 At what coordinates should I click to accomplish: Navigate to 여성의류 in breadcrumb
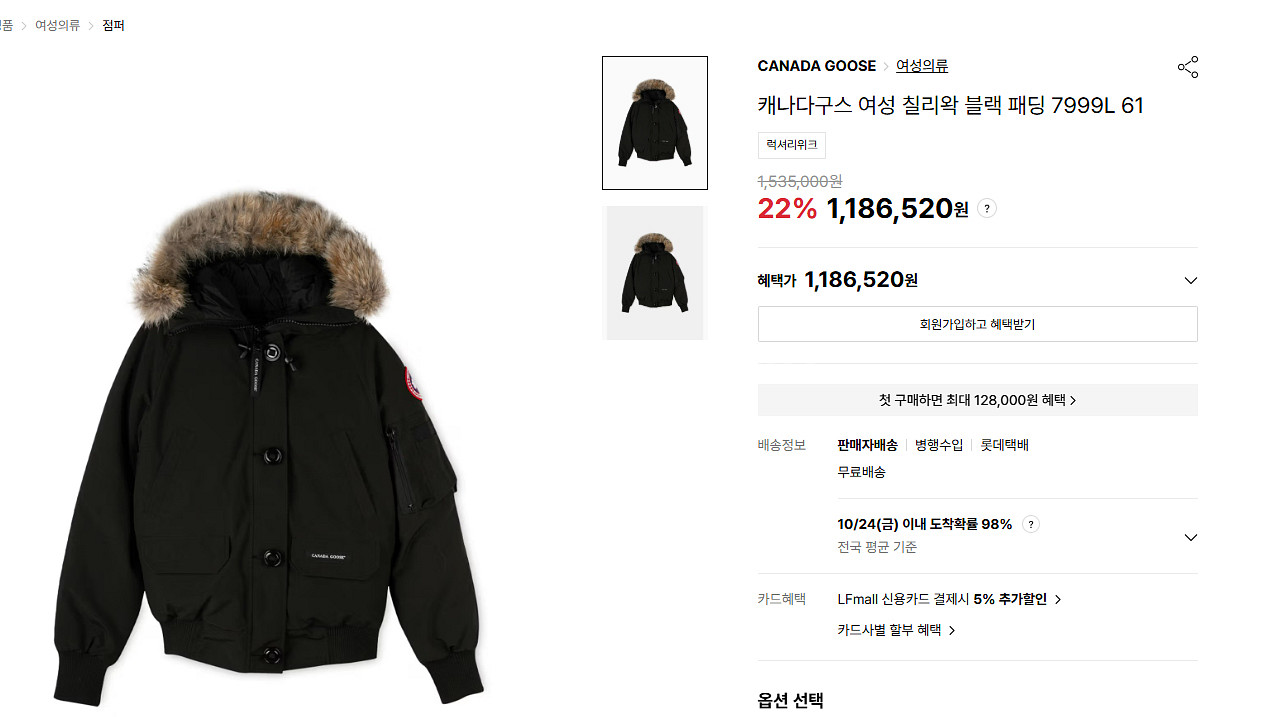(57, 26)
